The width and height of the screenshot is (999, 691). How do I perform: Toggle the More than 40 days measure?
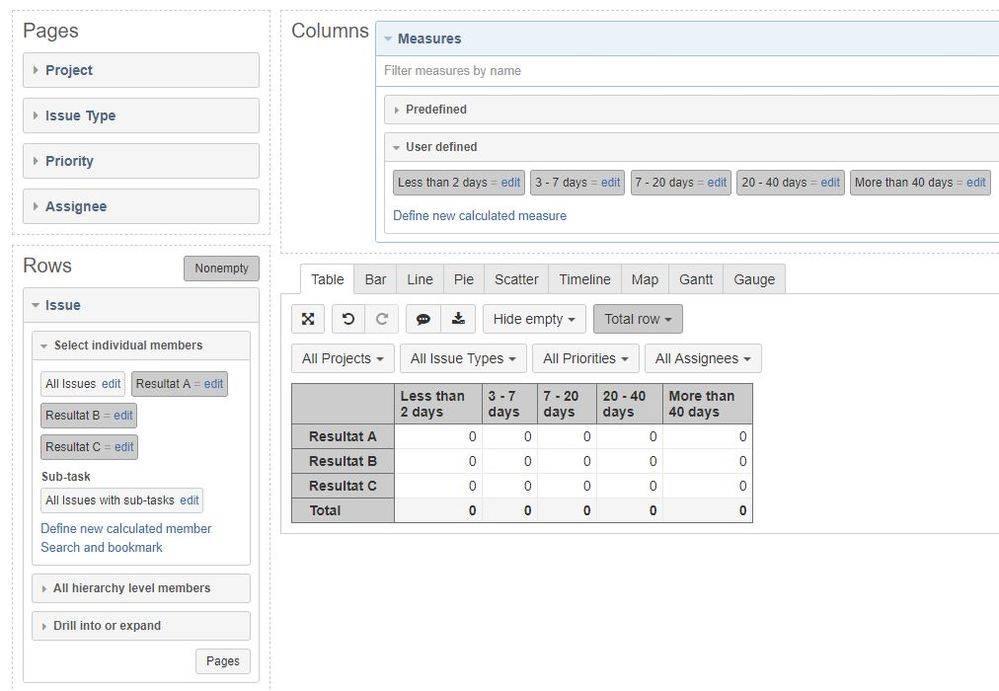[x=903, y=183]
